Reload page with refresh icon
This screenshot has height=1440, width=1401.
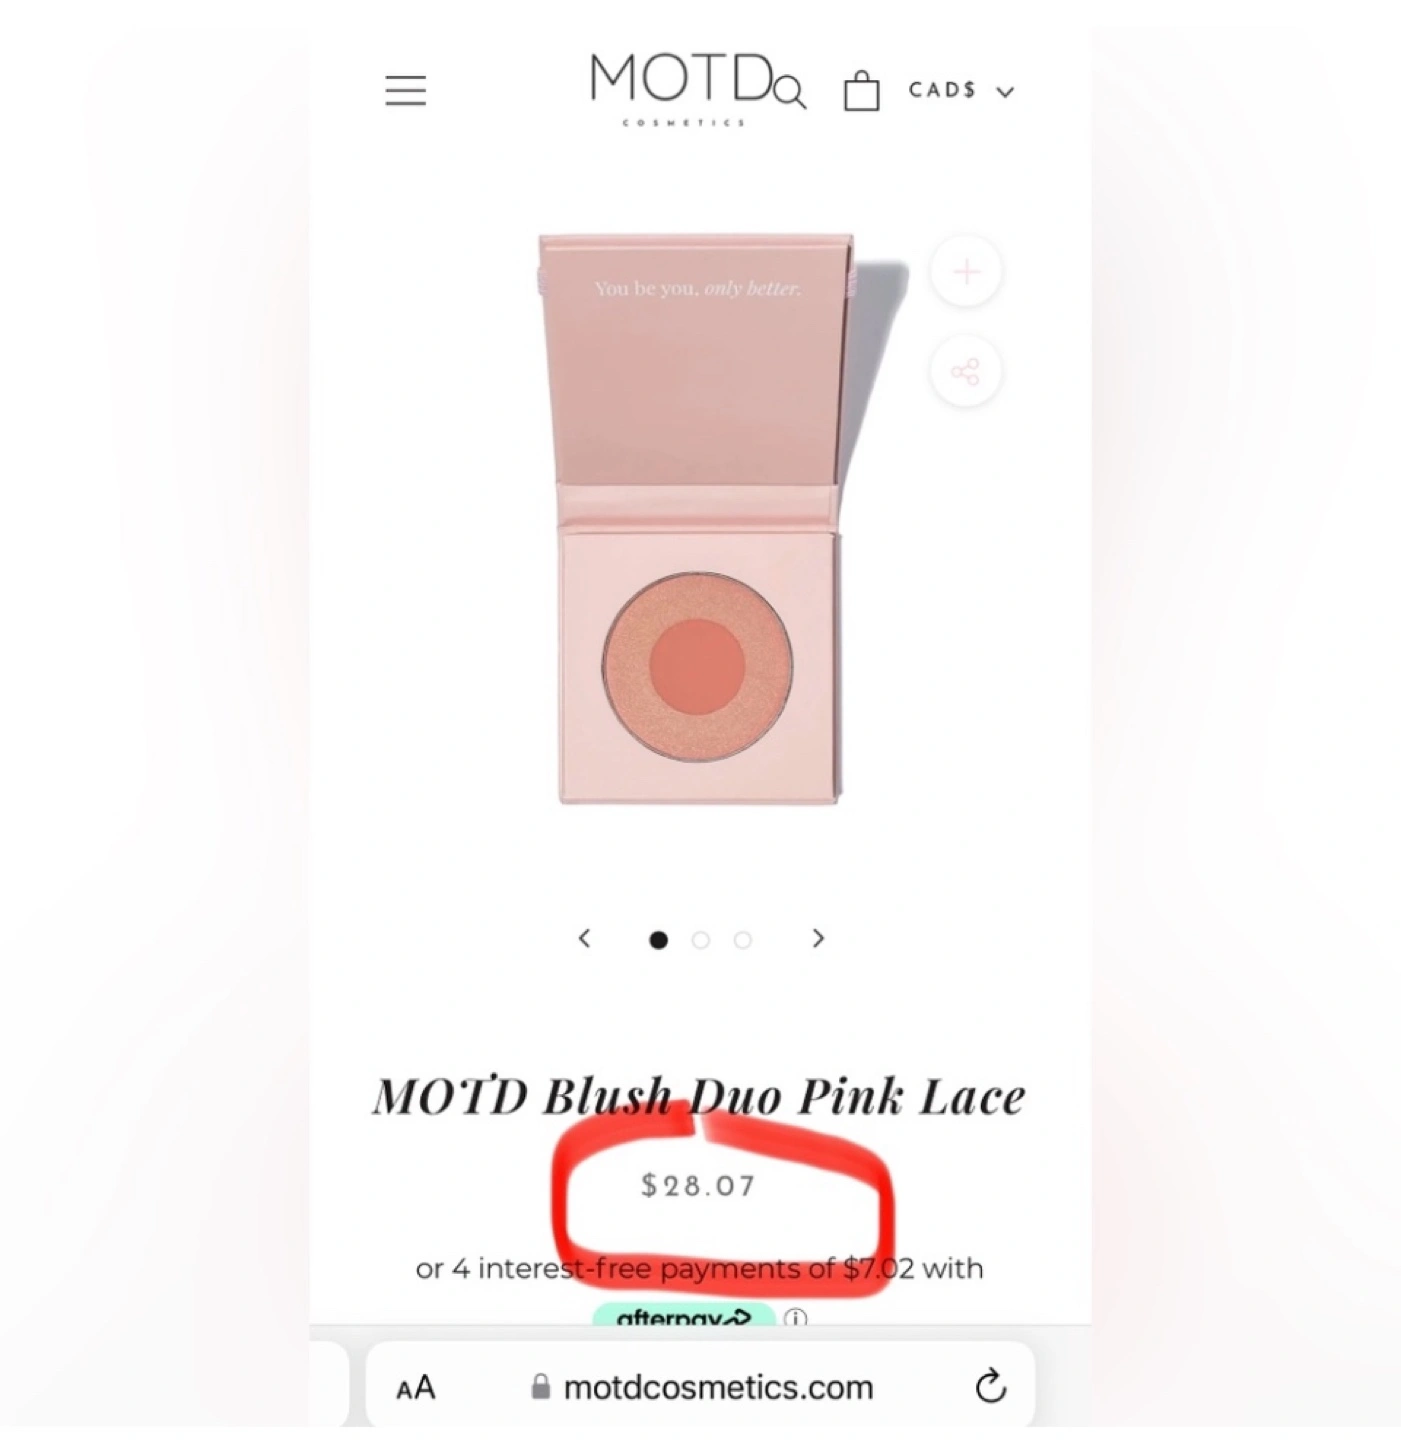(x=990, y=1387)
